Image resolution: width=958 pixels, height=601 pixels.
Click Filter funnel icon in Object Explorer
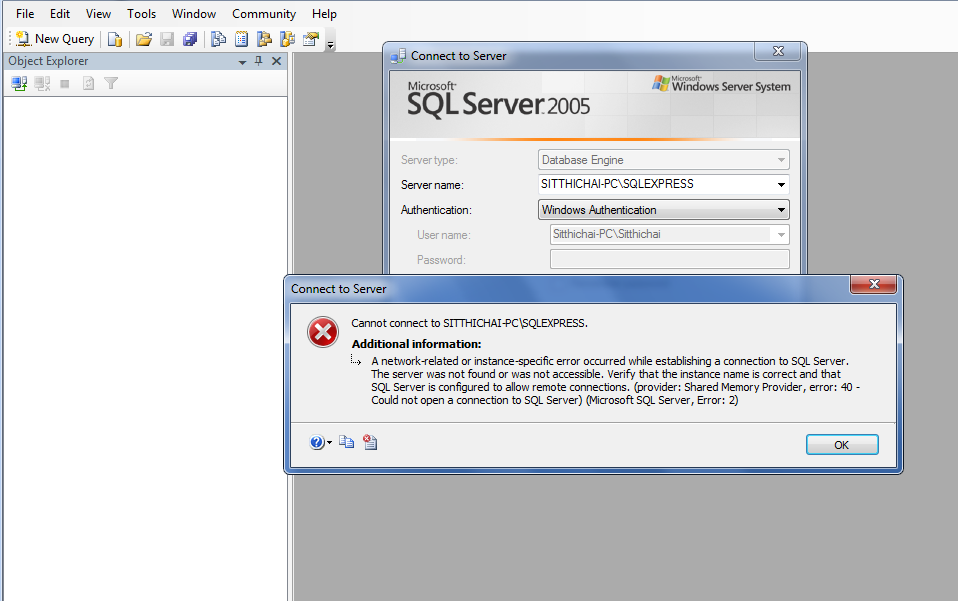coord(111,84)
